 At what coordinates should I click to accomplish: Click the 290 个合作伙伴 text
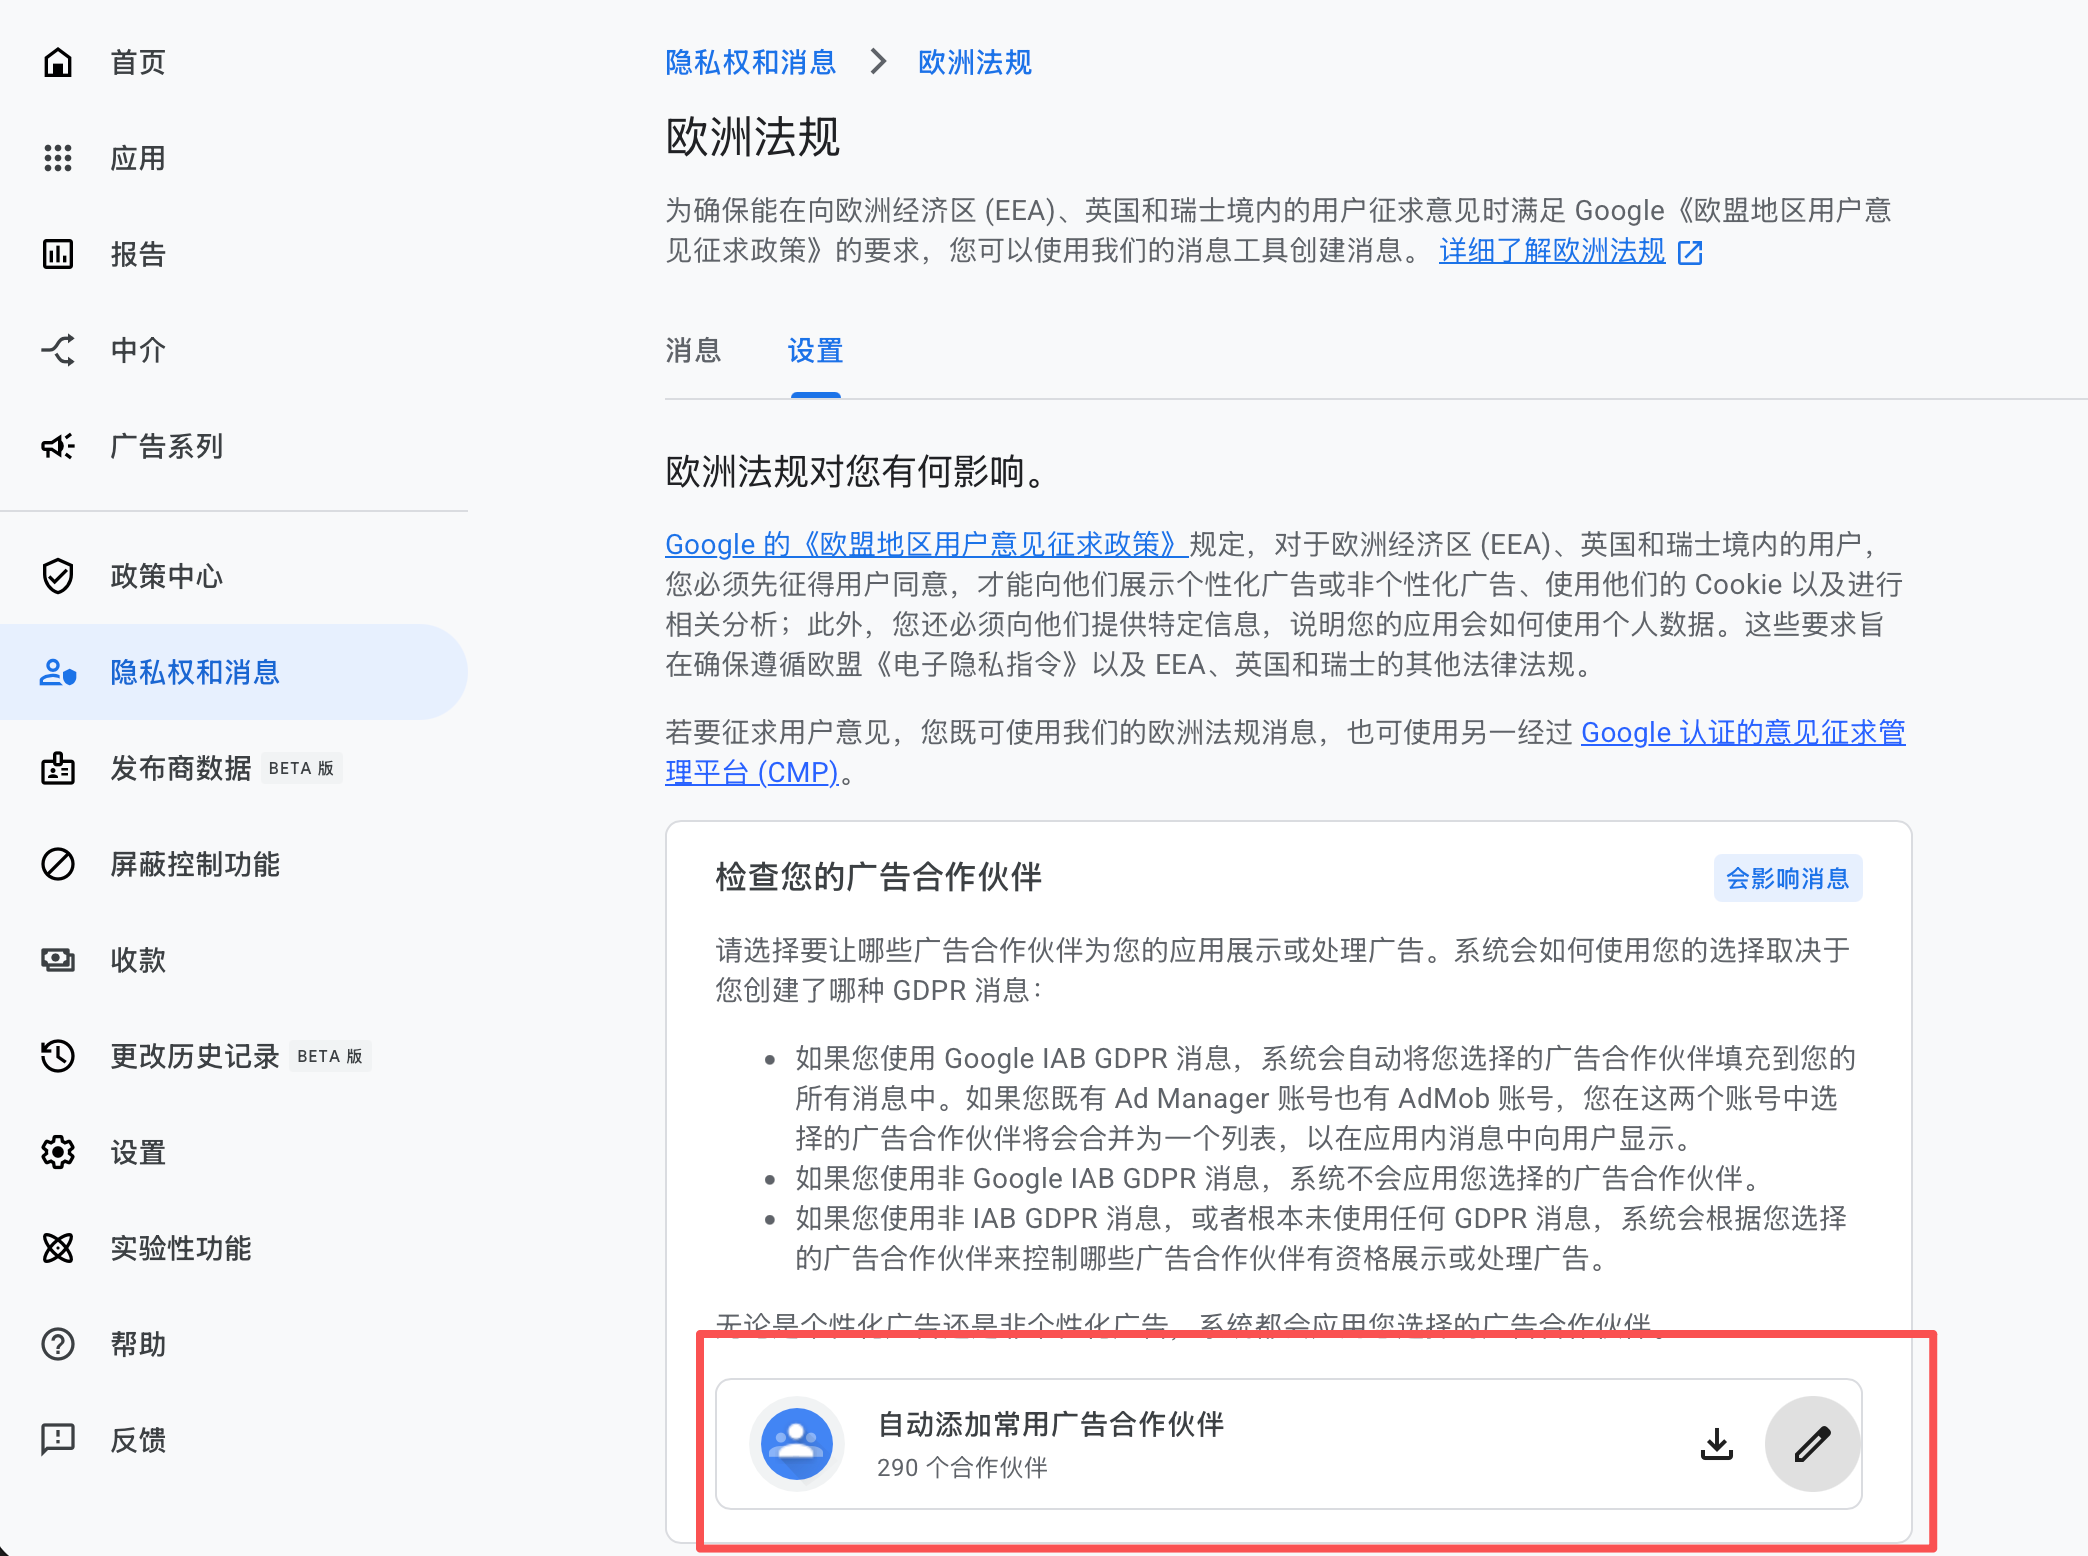962,1467
